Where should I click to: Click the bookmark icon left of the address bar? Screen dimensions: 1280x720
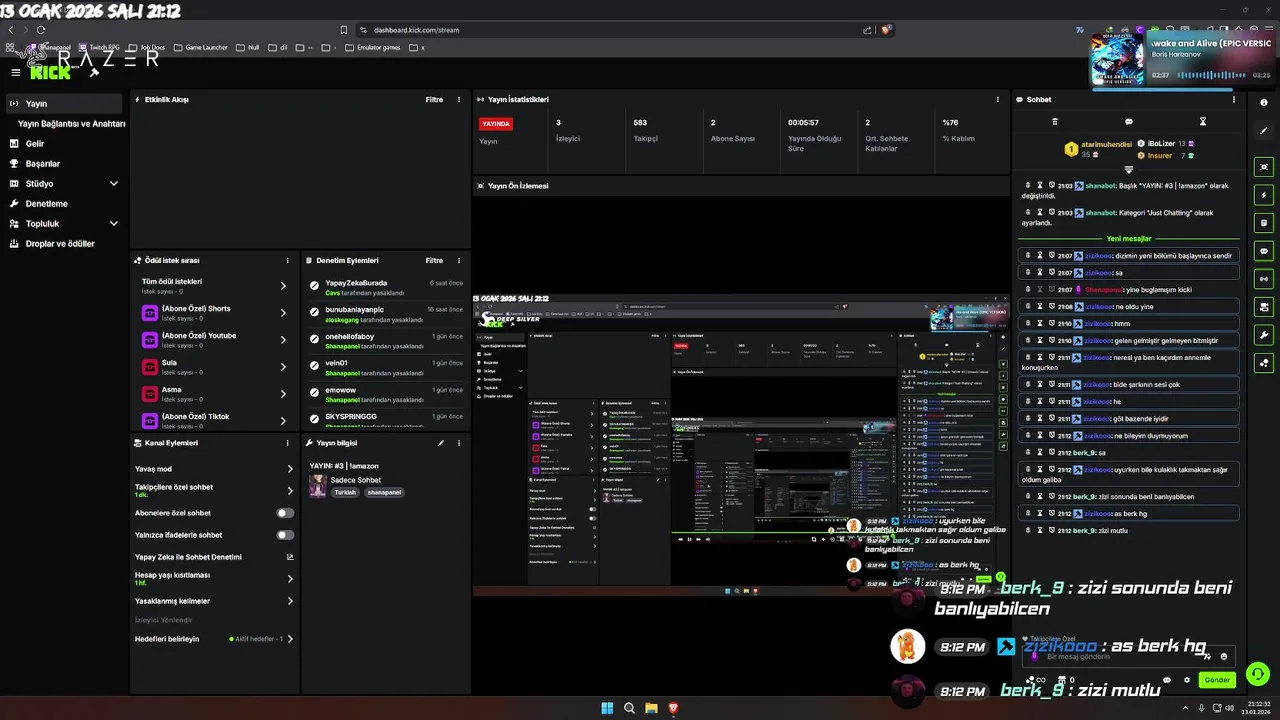click(x=344, y=30)
